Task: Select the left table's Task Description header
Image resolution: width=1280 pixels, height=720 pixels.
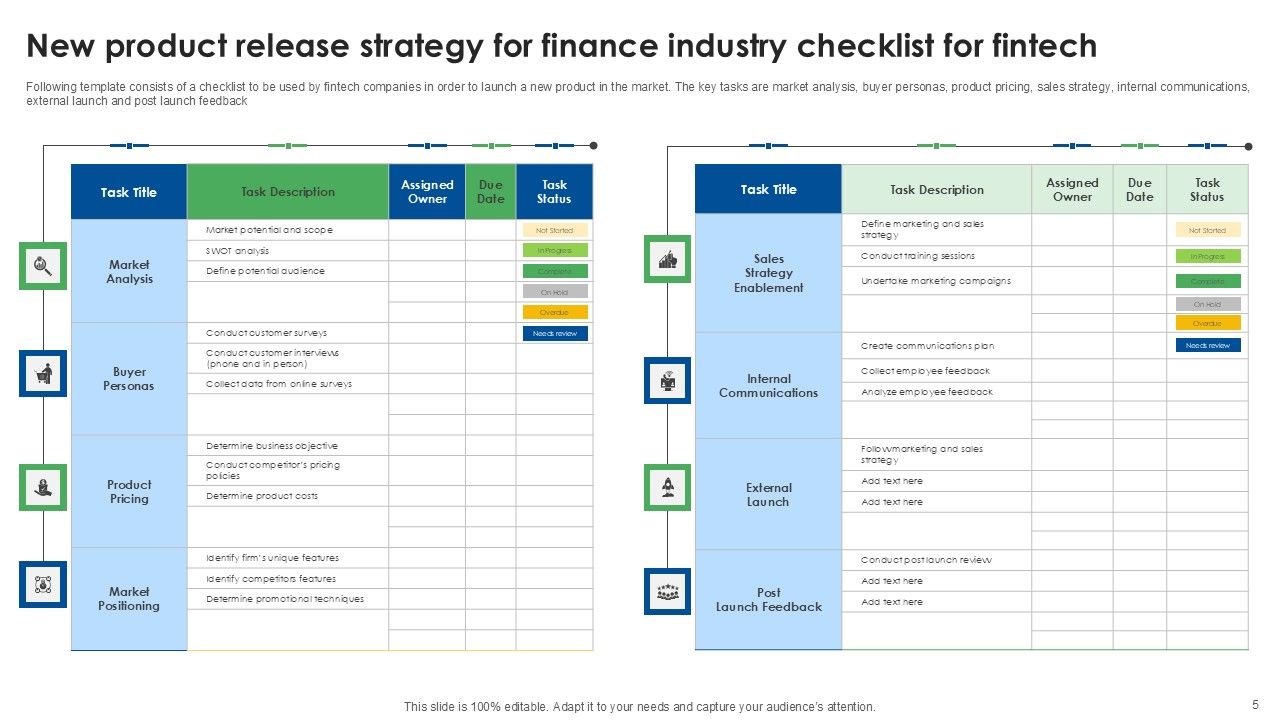Action: (288, 192)
